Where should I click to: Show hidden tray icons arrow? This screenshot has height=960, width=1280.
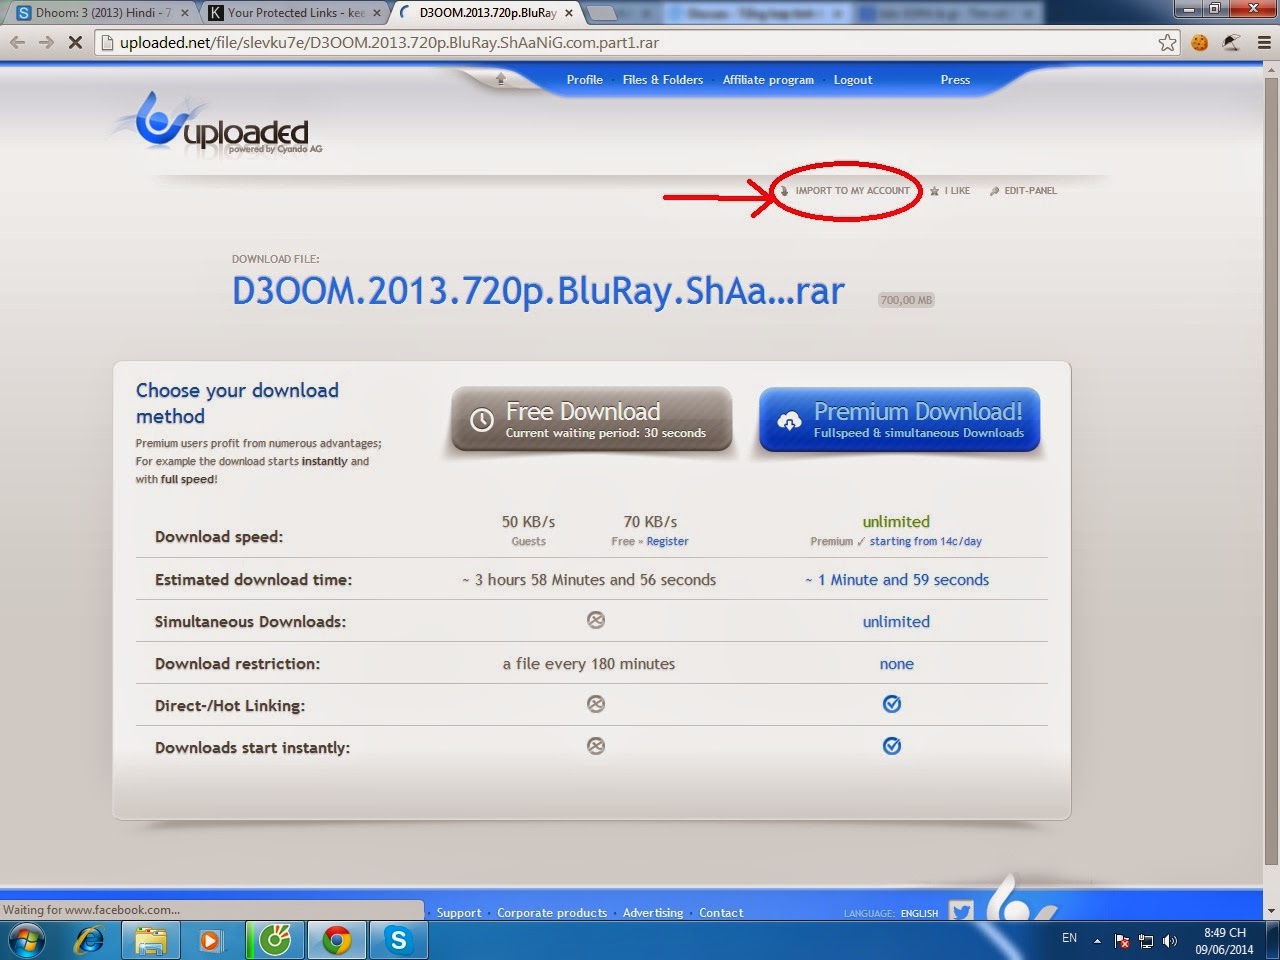[x=1097, y=941]
